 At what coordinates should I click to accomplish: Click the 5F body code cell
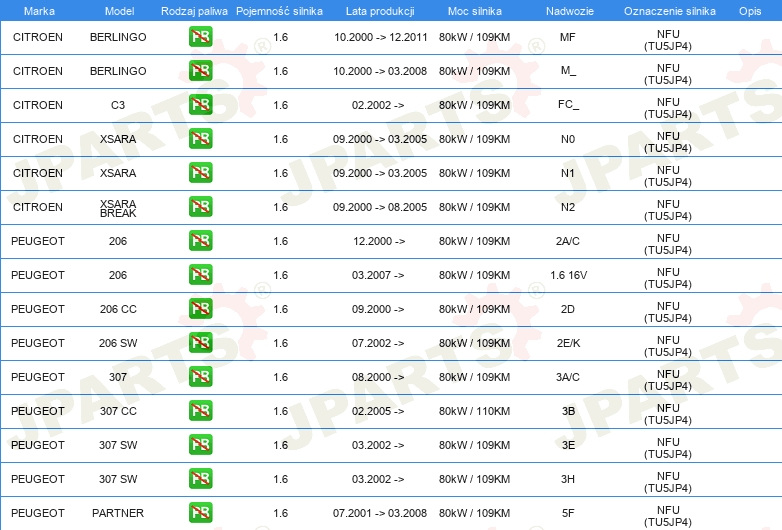pos(568,513)
